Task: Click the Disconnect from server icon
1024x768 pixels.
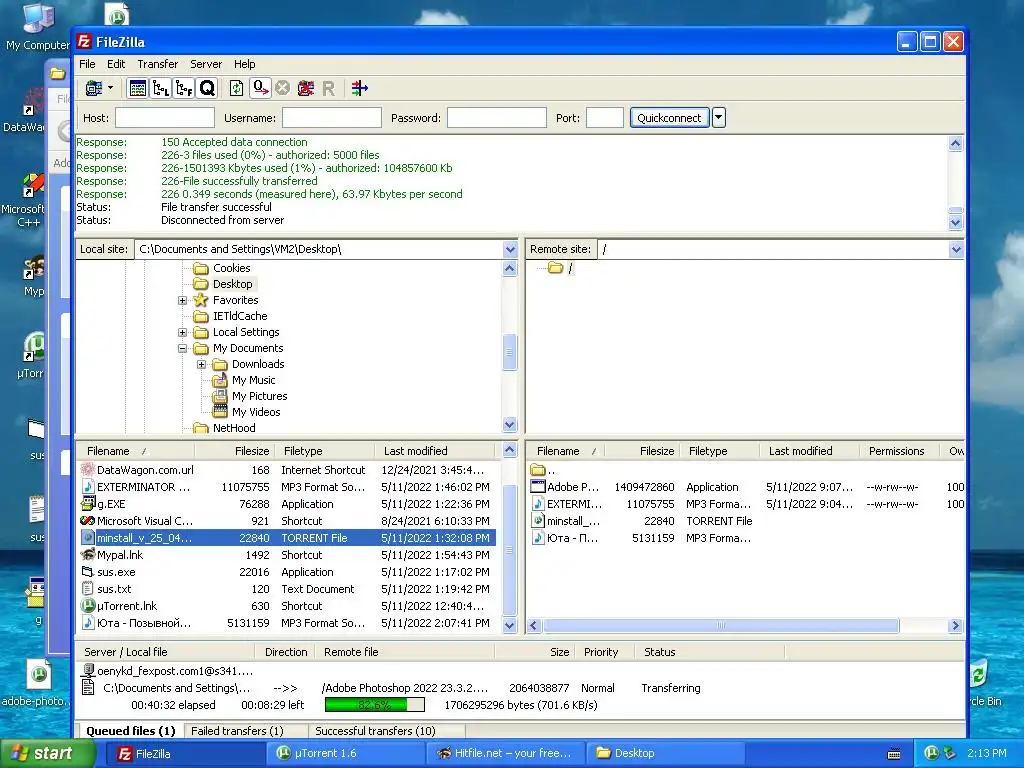Action: point(306,88)
